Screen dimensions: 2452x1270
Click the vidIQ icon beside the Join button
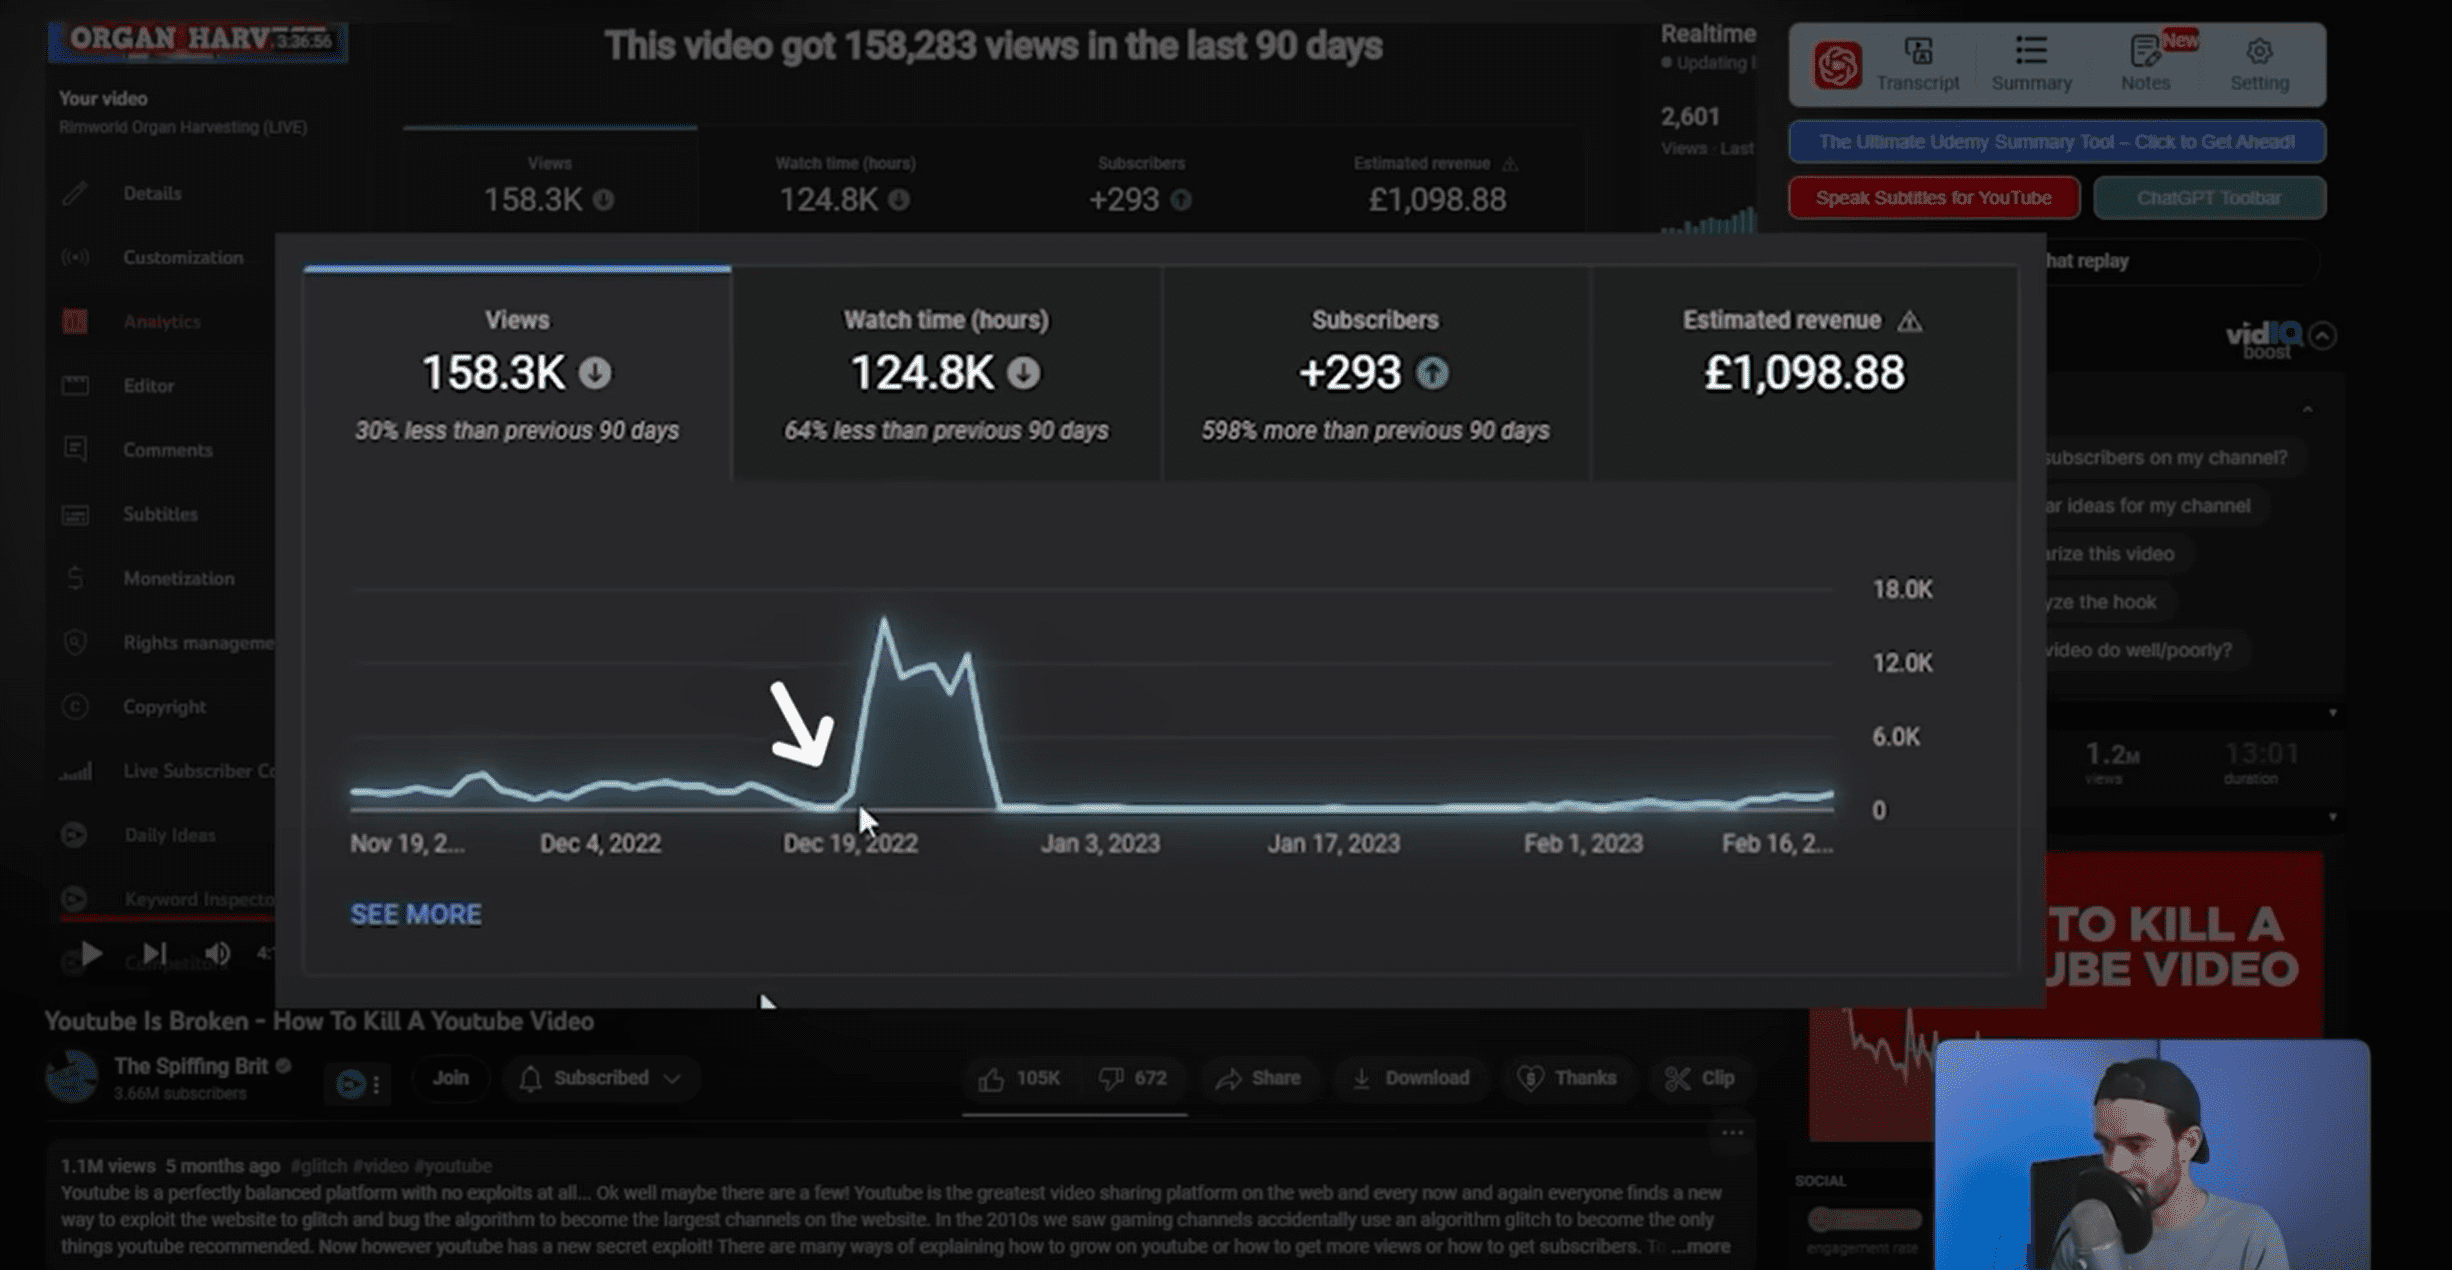tap(350, 1084)
